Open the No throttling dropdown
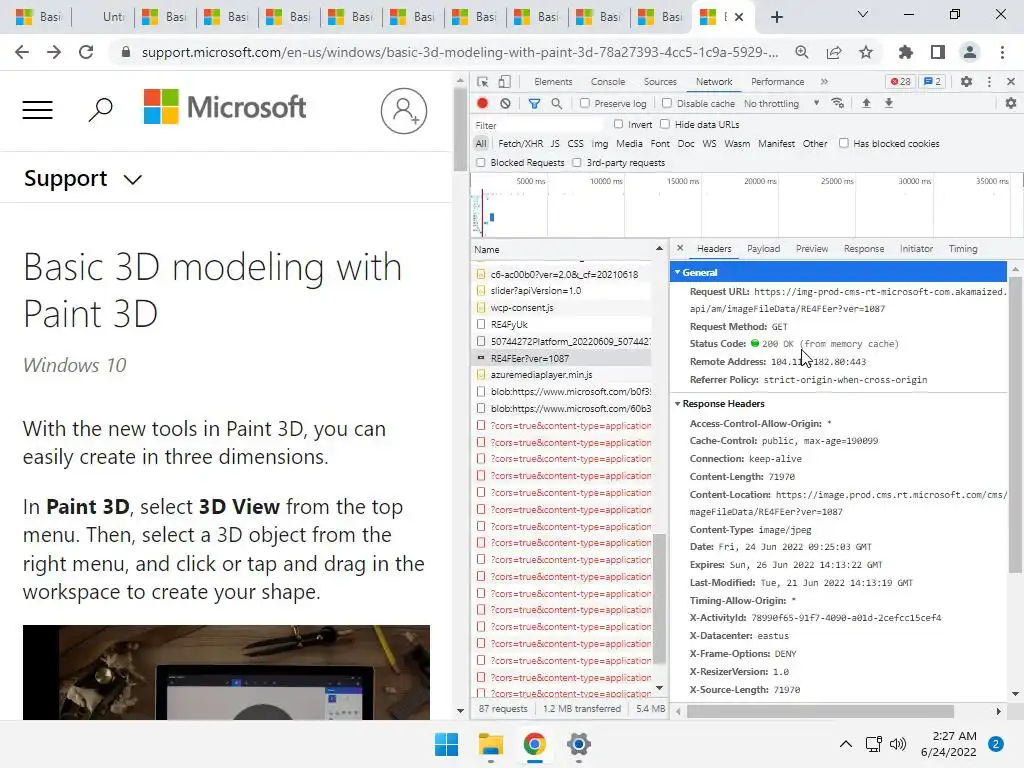Viewport: 1024px width, 768px height. [781, 103]
